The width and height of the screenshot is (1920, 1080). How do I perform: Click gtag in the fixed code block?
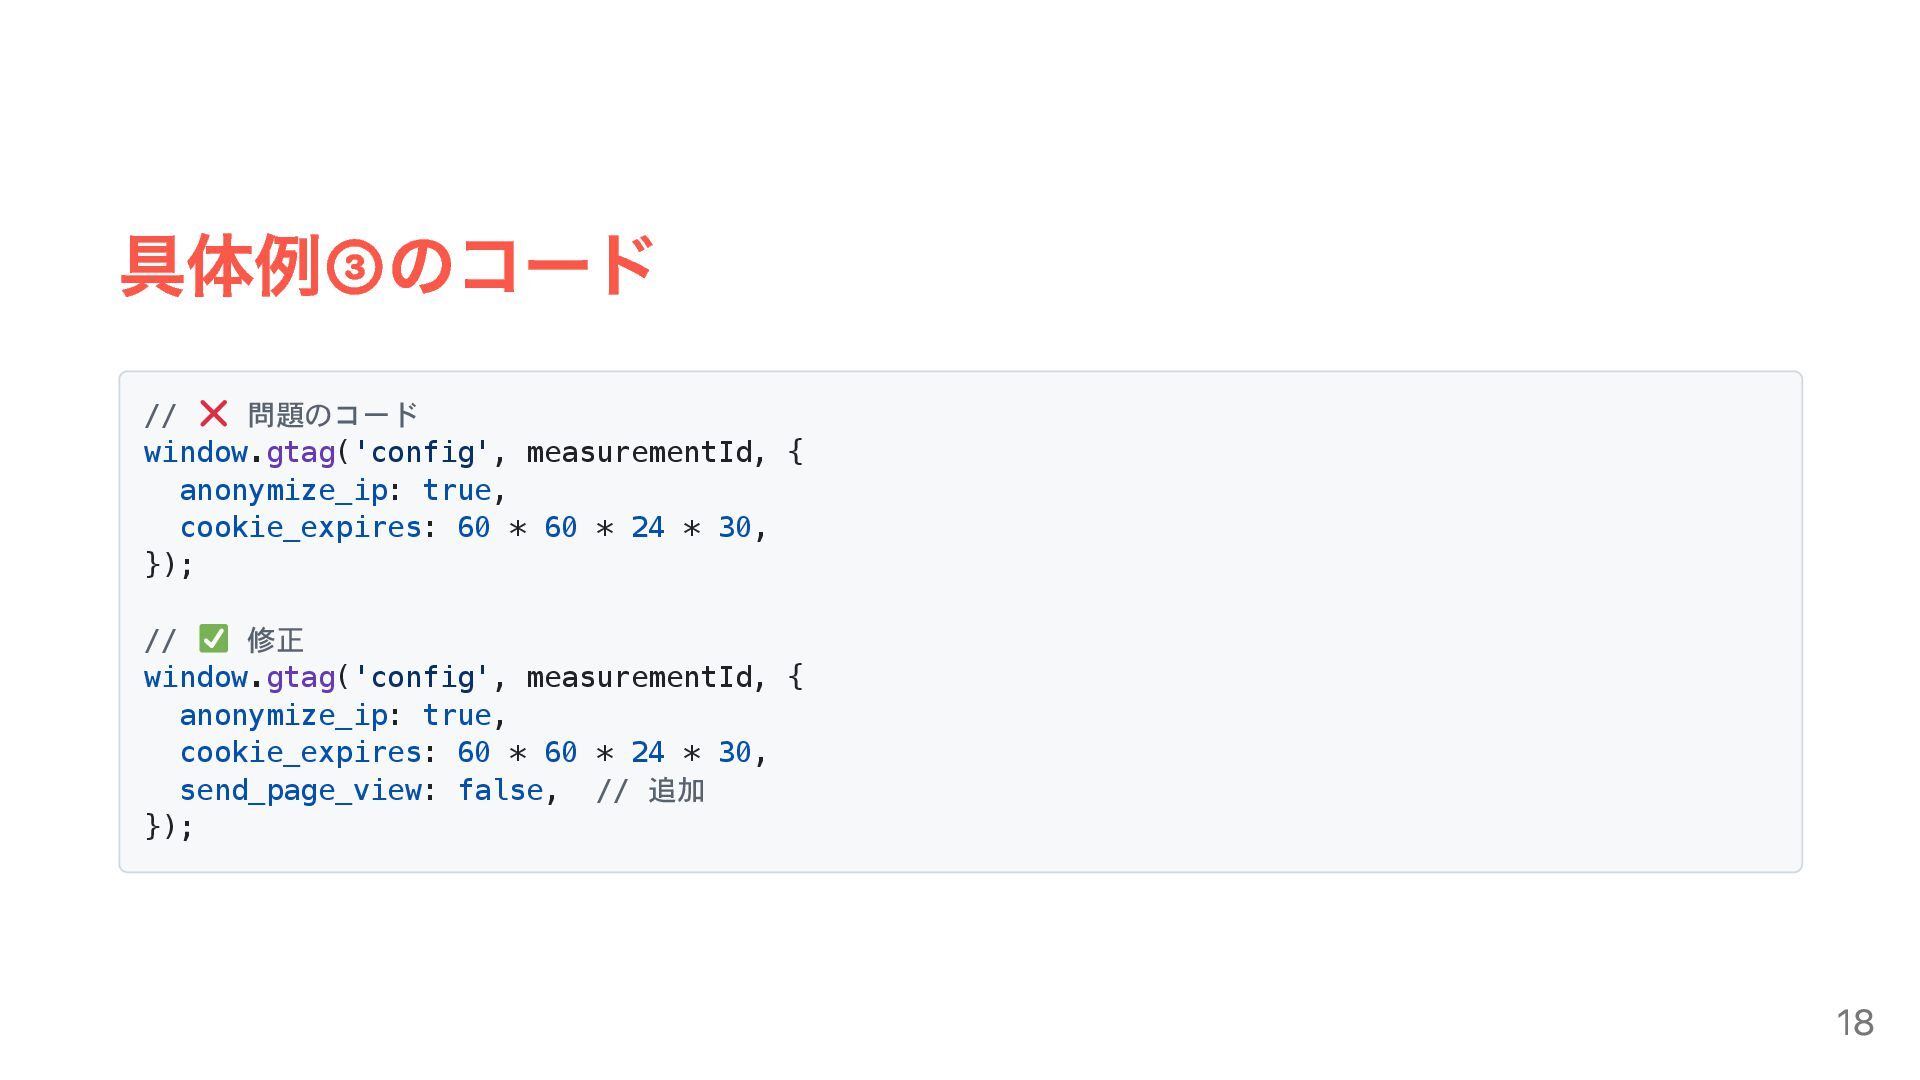tap(300, 677)
